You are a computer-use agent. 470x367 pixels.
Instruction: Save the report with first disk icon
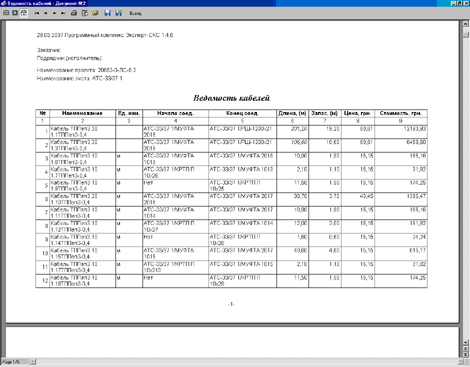(x=107, y=13)
